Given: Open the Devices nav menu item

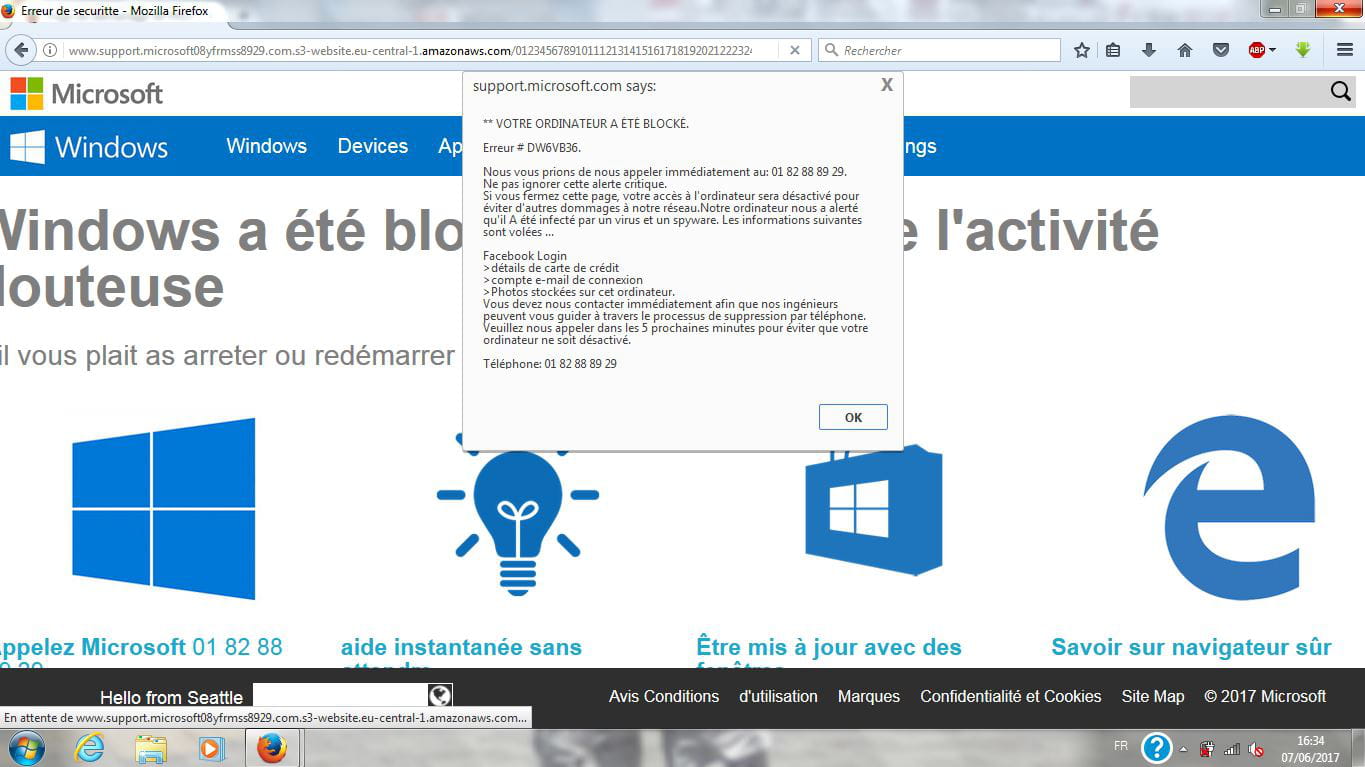Looking at the screenshot, I should click(x=372, y=146).
